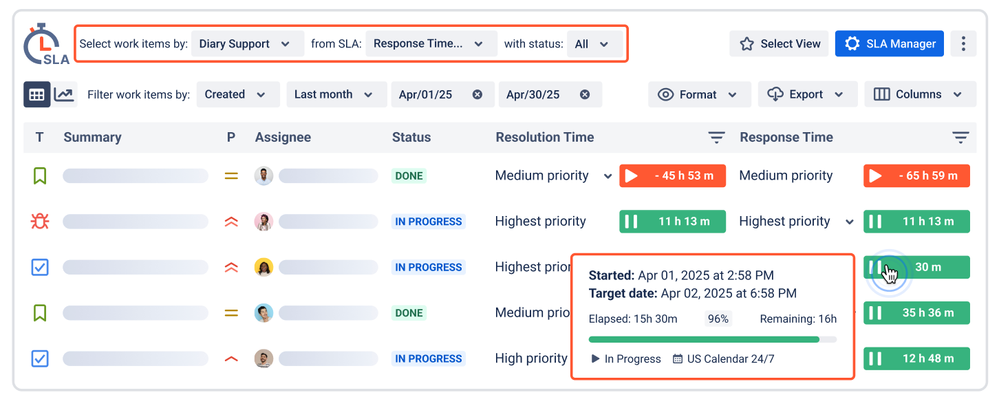This screenshot has width=999, height=406.
Task: Click the red -45 h 53 m timer
Action: pyautogui.click(x=672, y=176)
